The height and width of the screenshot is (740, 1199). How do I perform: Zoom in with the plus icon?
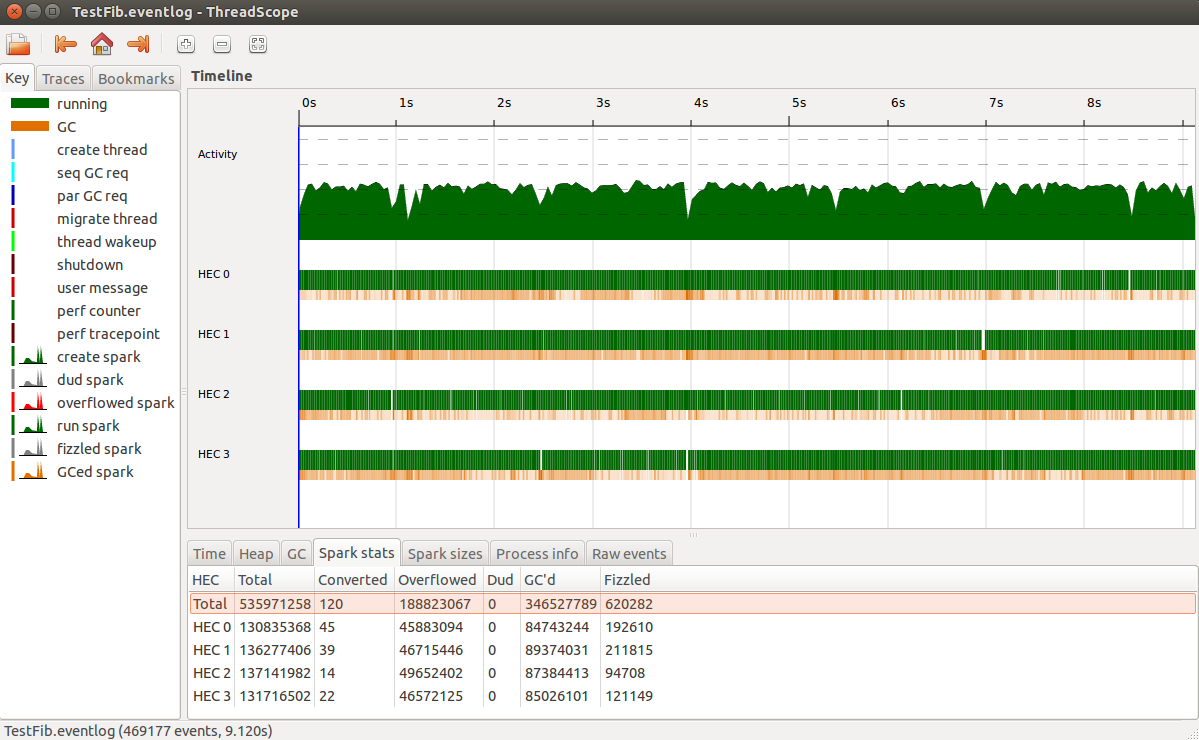point(186,44)
